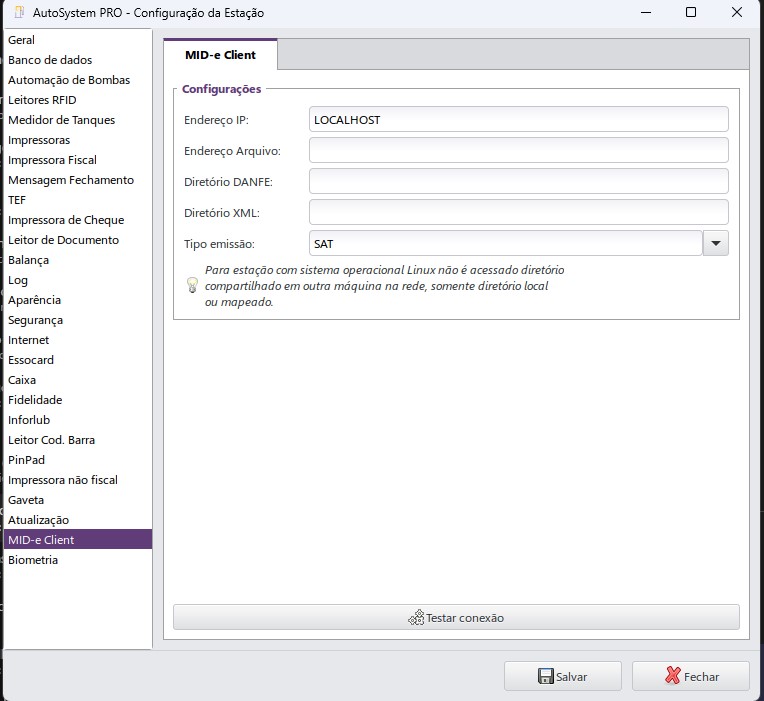Click the Endereço Arquivo text field
This screenshot has height=701, width=764.
518,150
